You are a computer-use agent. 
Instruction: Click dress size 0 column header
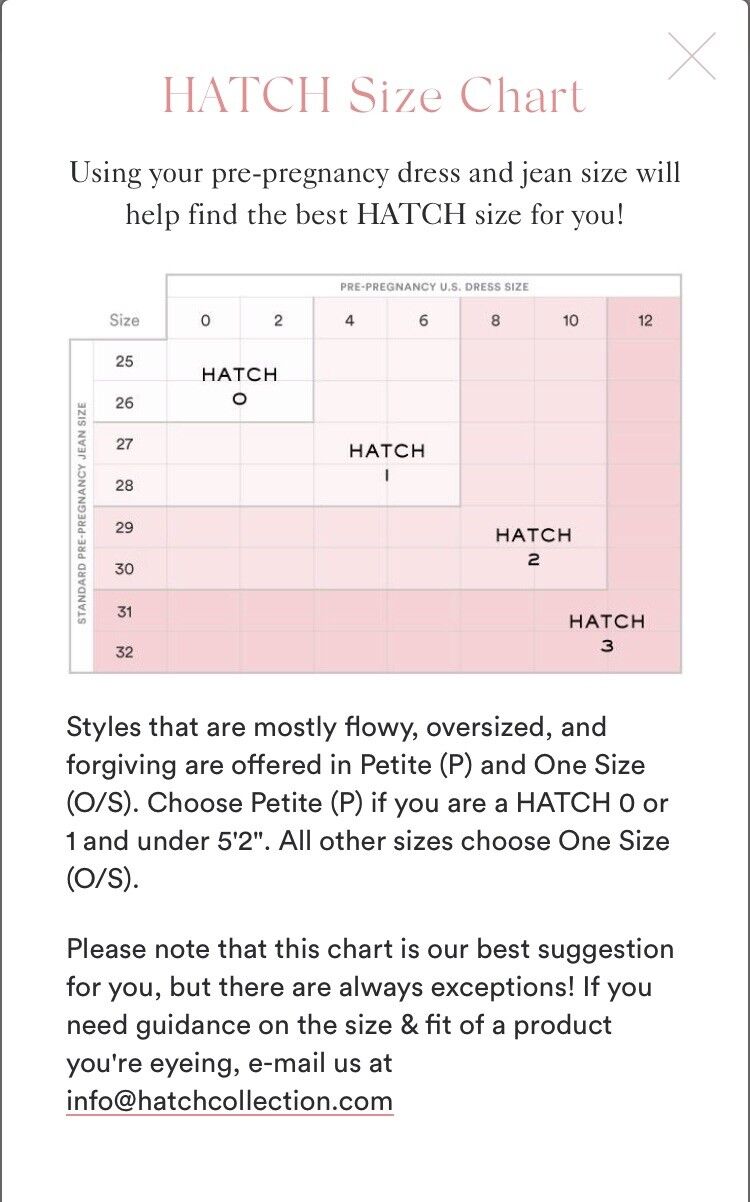coord(205,321)
